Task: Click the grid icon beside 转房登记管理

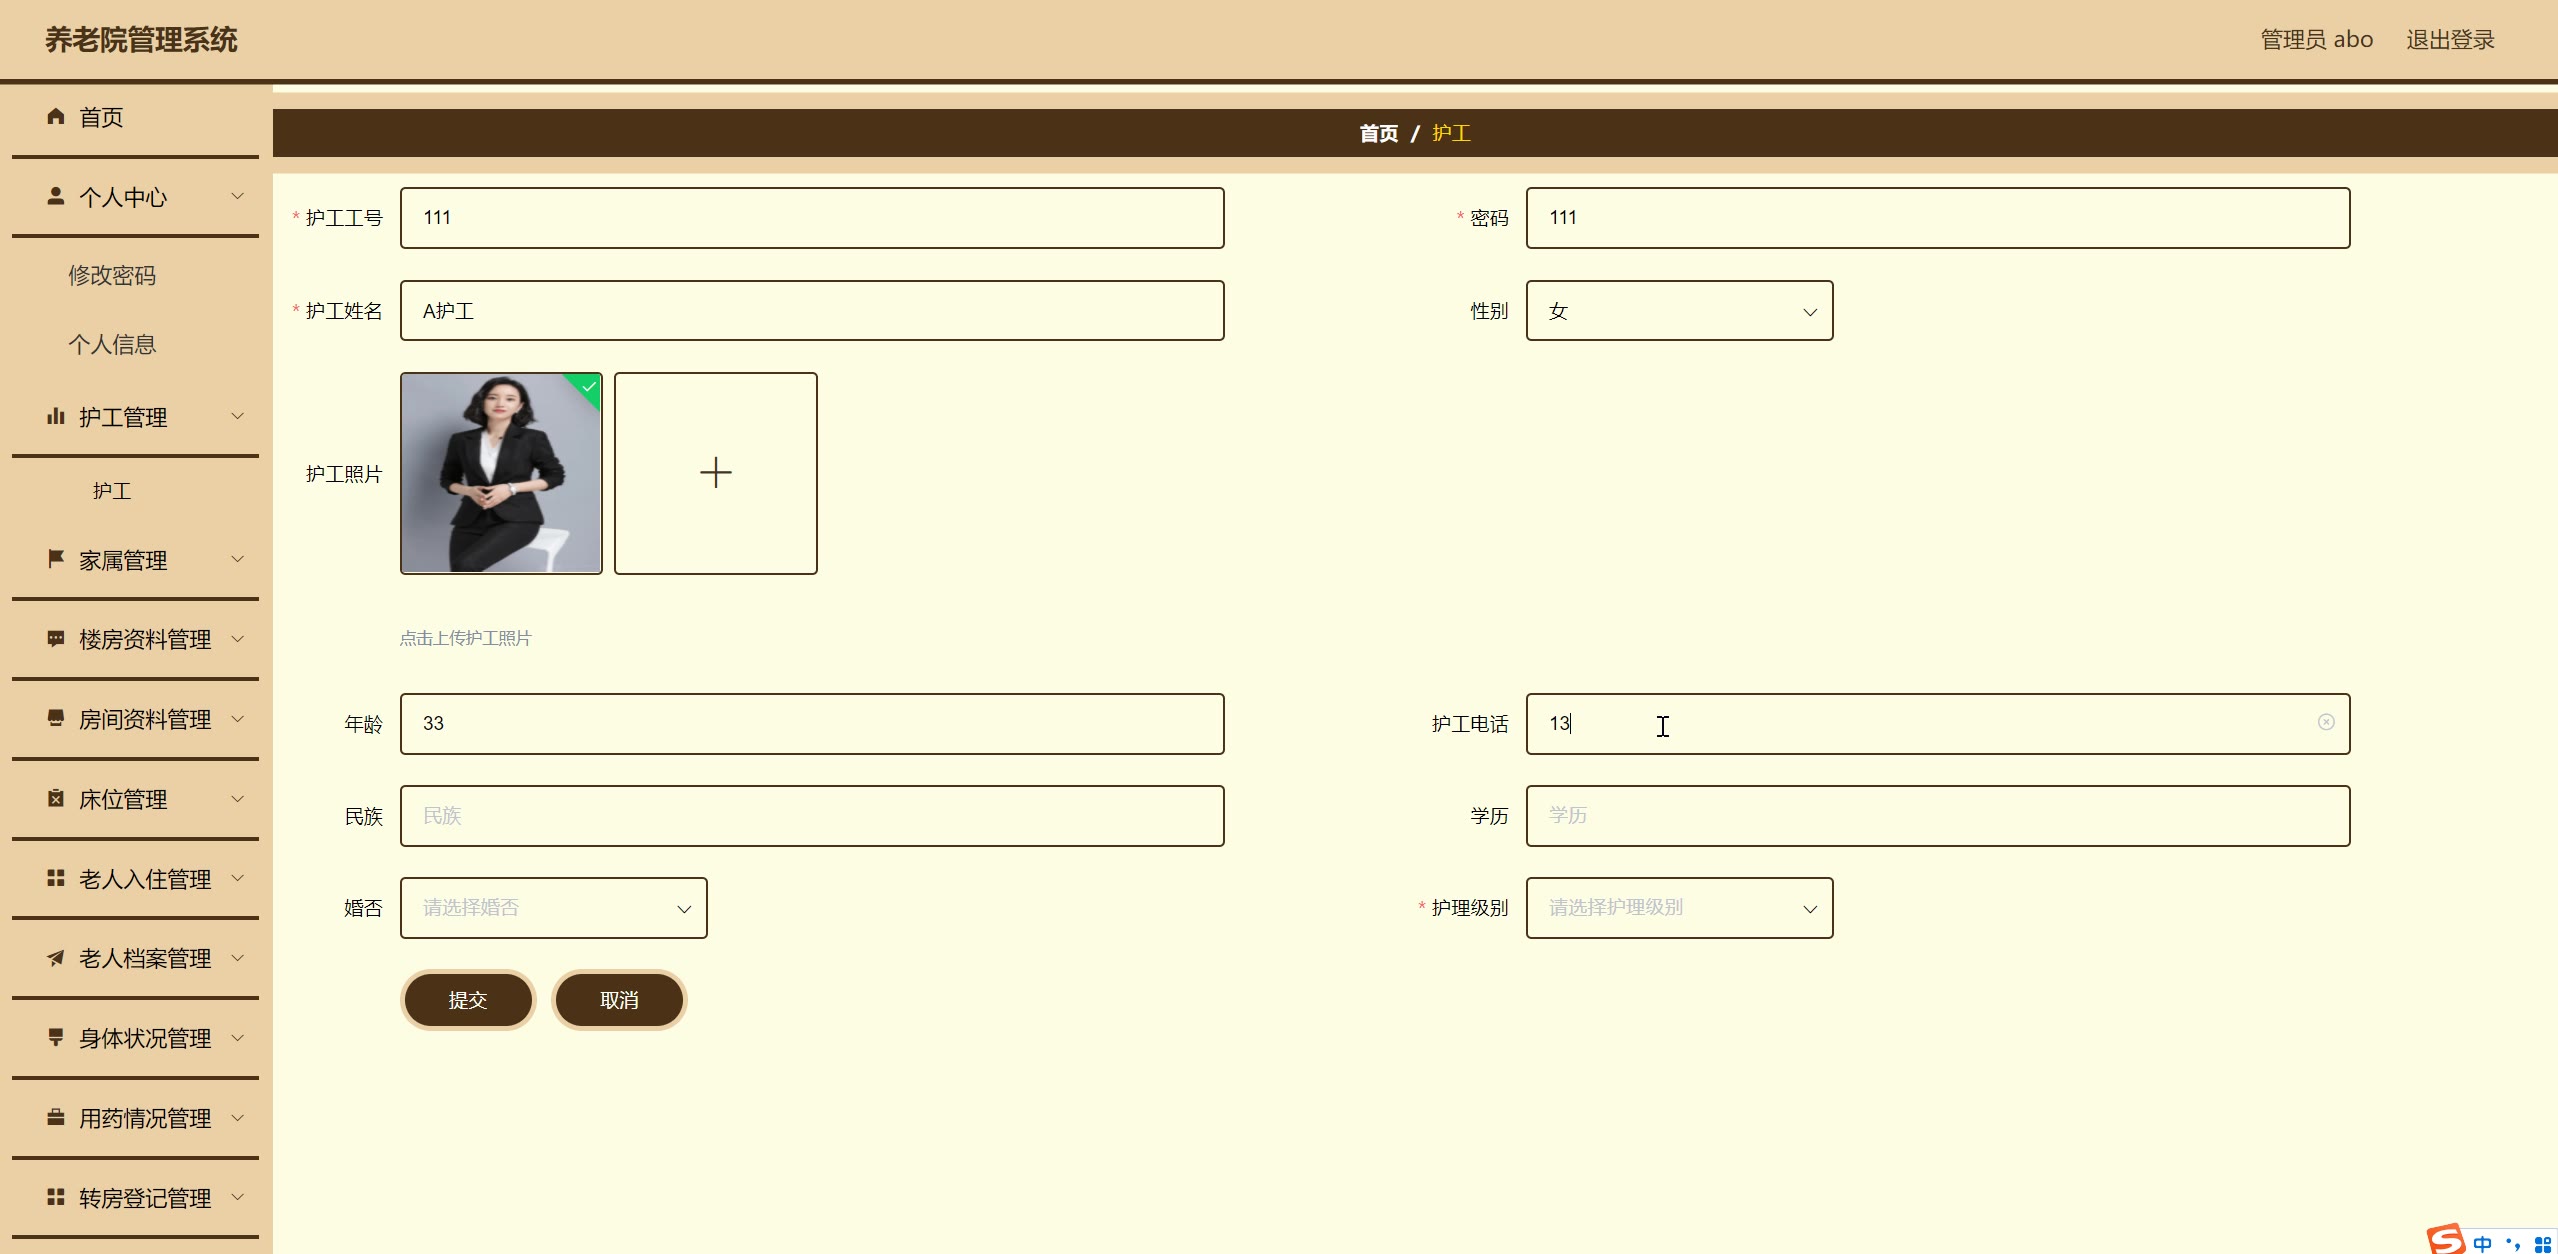Action: point(56,1197)
